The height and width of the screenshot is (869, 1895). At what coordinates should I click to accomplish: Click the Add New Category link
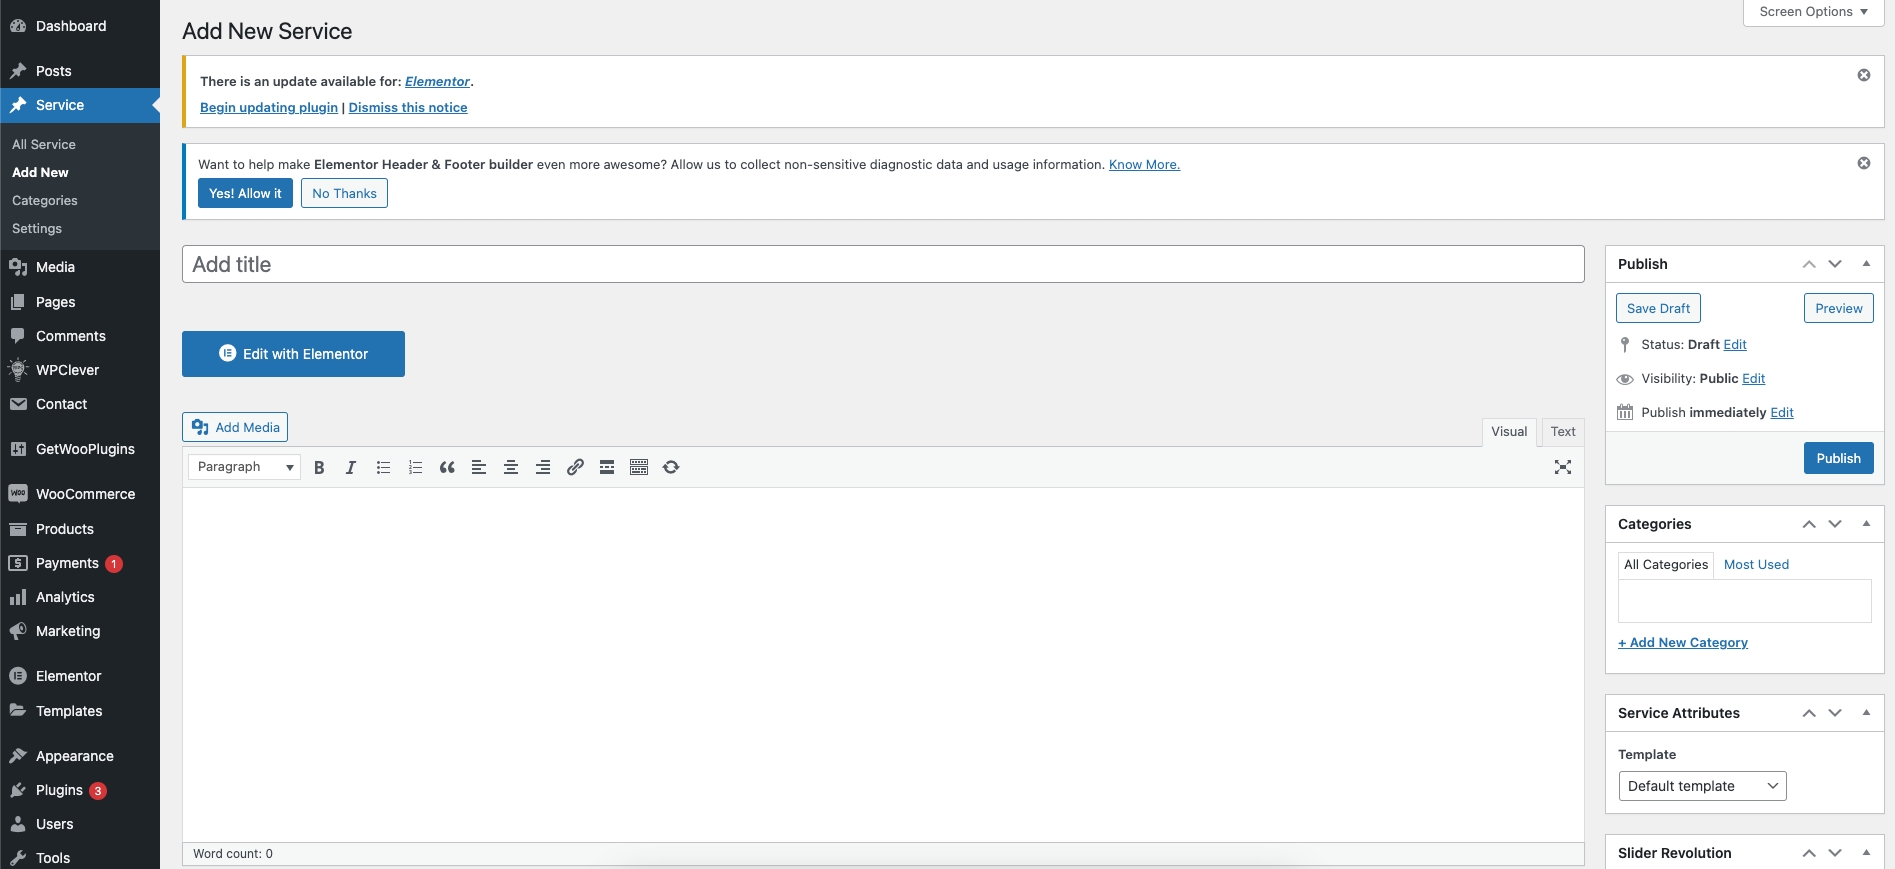tap(1683, 643)
